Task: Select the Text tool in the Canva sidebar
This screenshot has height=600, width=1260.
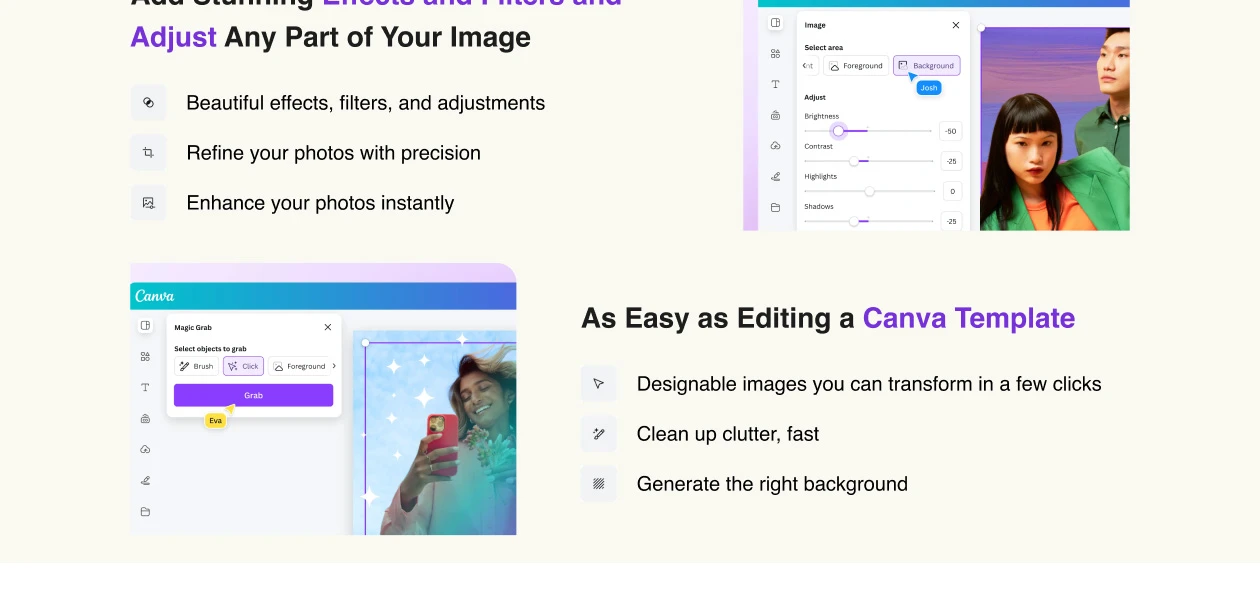Action: pyautogui.click(x=145, y=387)
